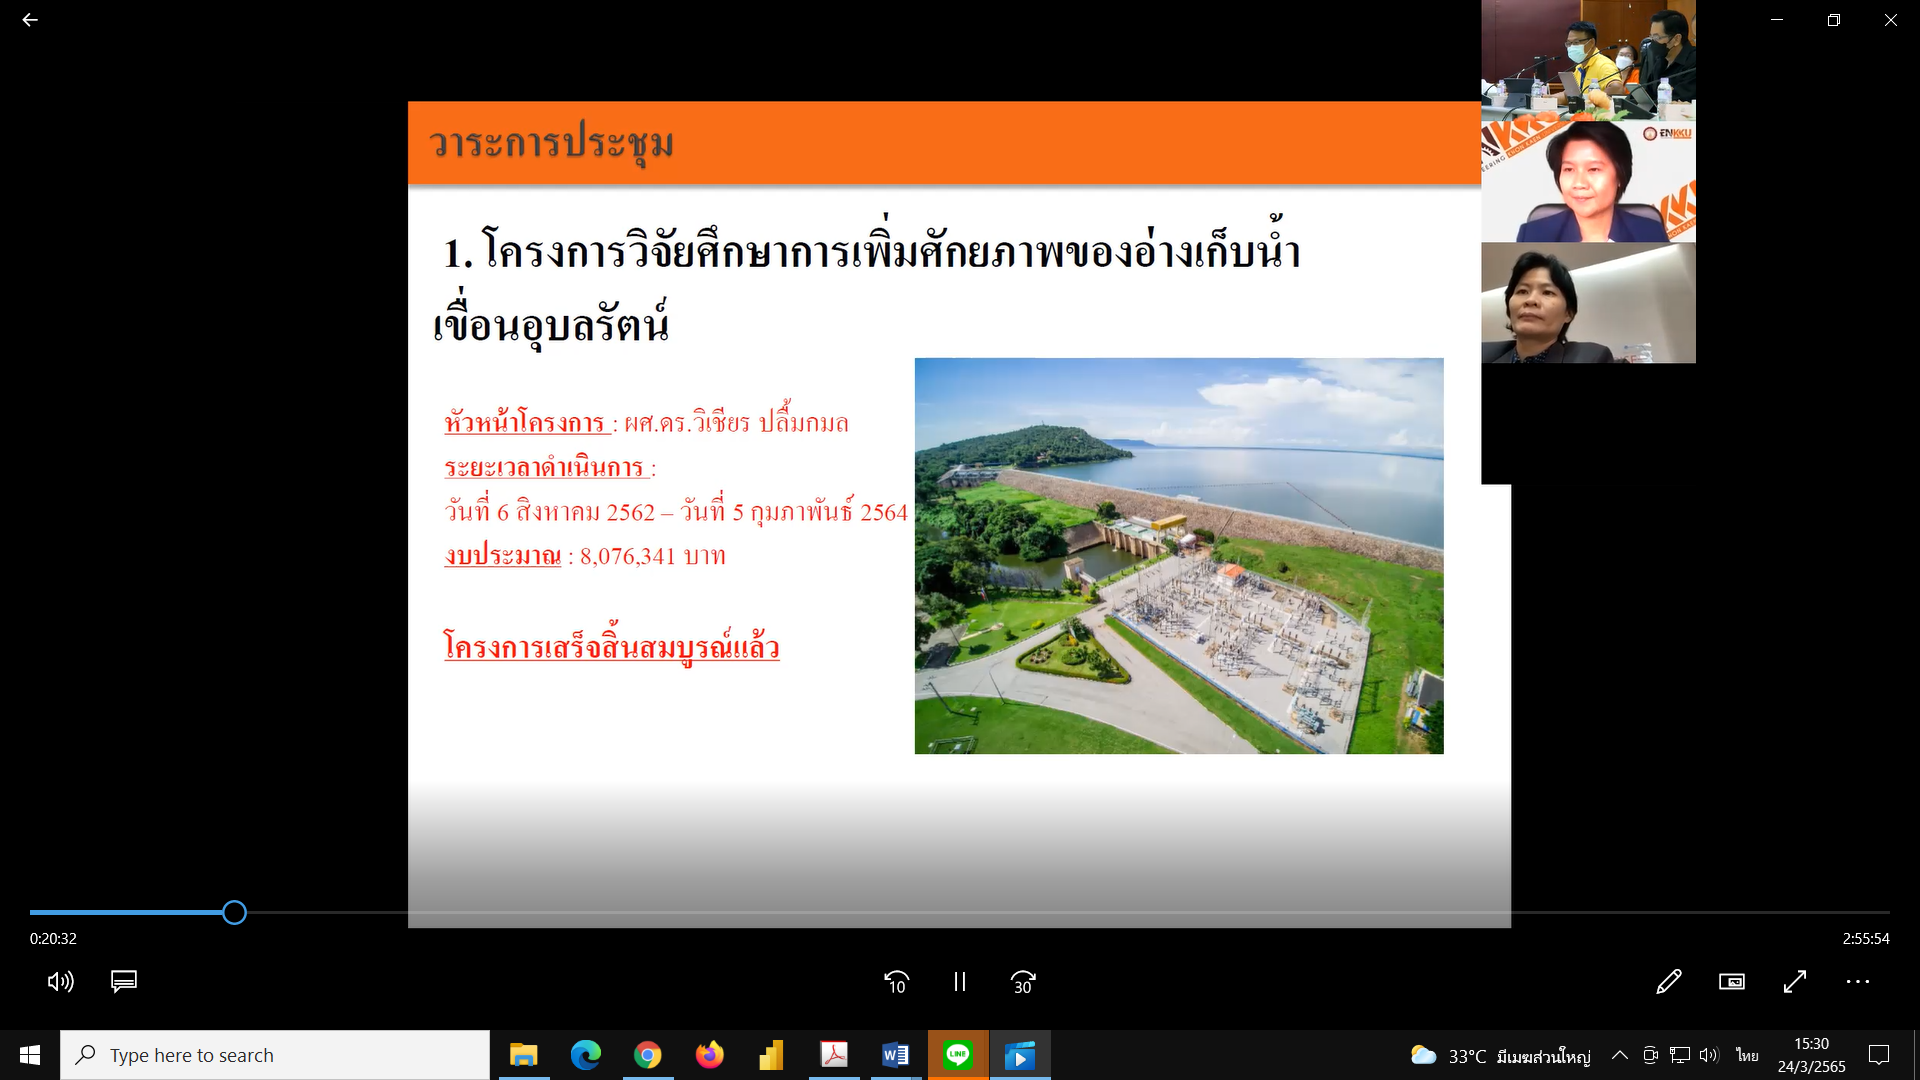
Task: Switch the Thai input language indicator
Action: click(1747, 1055)
